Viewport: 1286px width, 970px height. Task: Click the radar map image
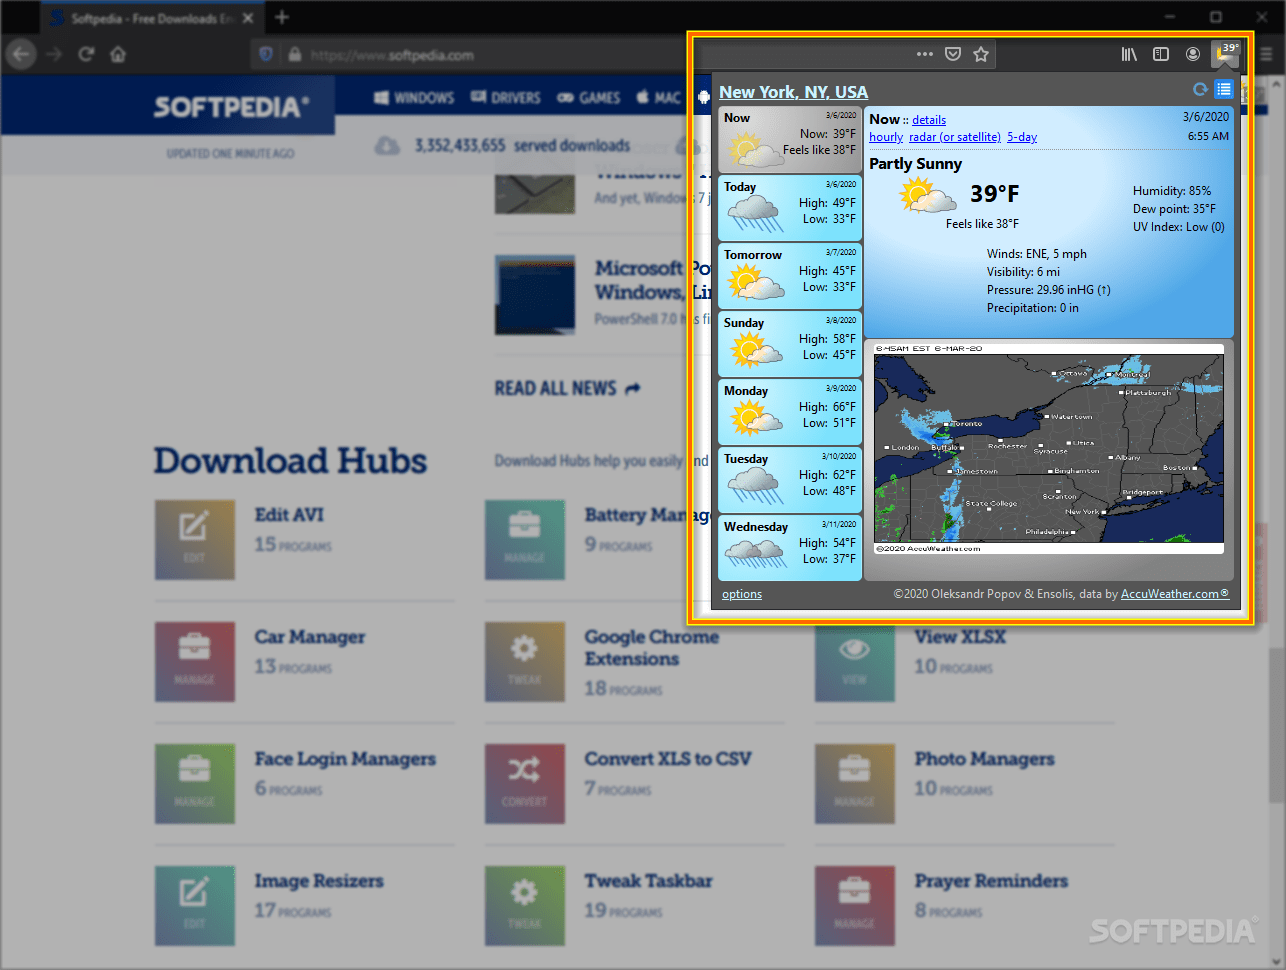point(1049,449)
